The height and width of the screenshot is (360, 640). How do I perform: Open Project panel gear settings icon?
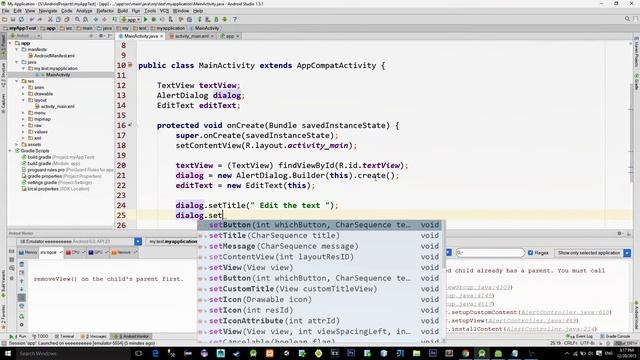pyautogui.click(x=101, y=36)
